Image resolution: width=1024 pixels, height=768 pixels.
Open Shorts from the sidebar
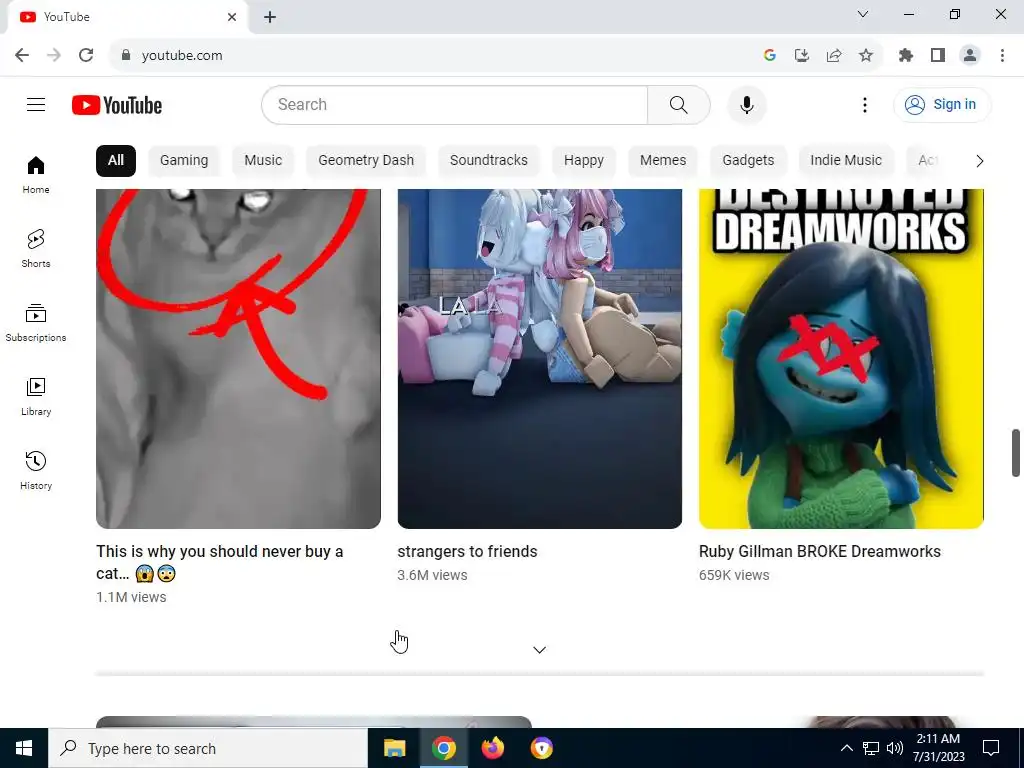[x=36, y=249]
